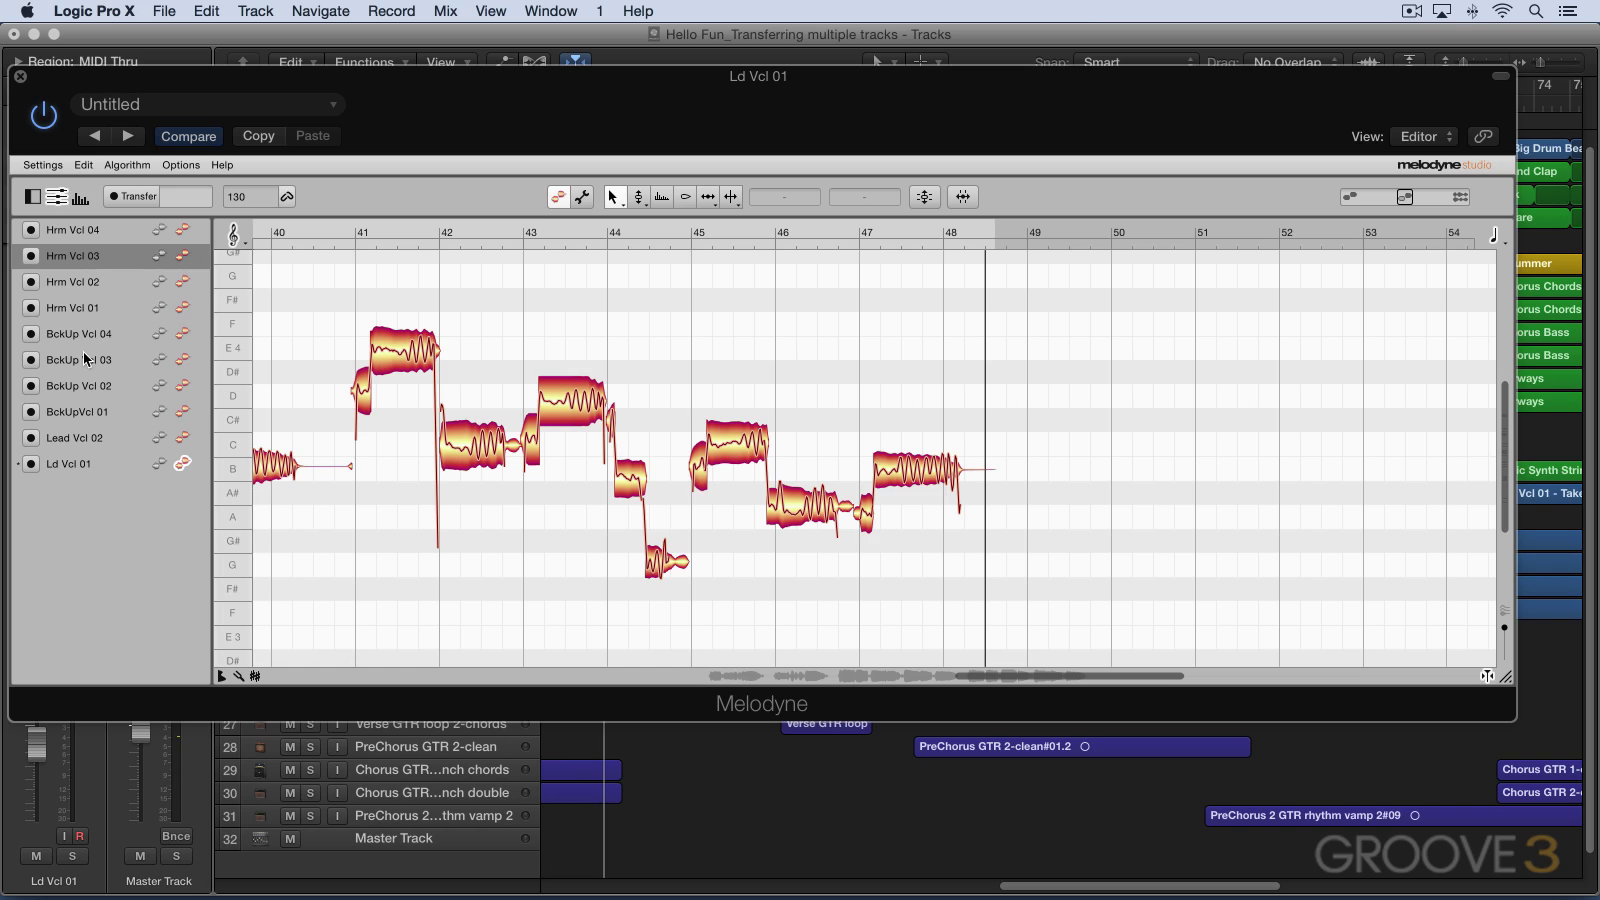This screenshot has height=900, width=1600.
Task: Show no pitch curve display option
Action: [x=1351, y=197]
